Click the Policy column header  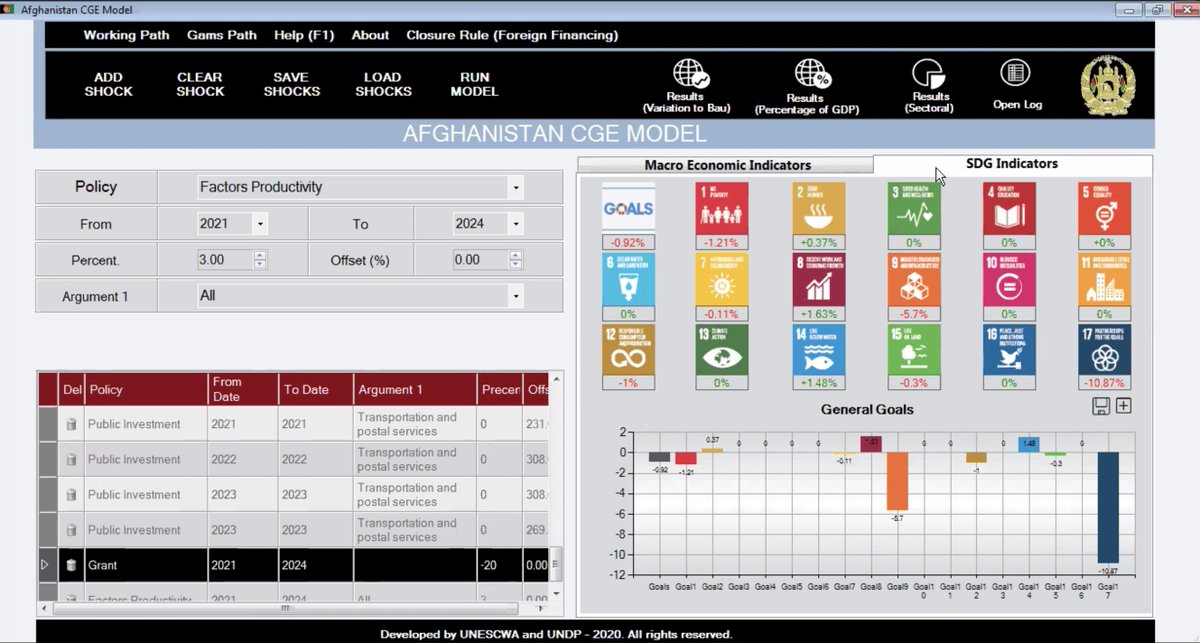coord(145,390)
